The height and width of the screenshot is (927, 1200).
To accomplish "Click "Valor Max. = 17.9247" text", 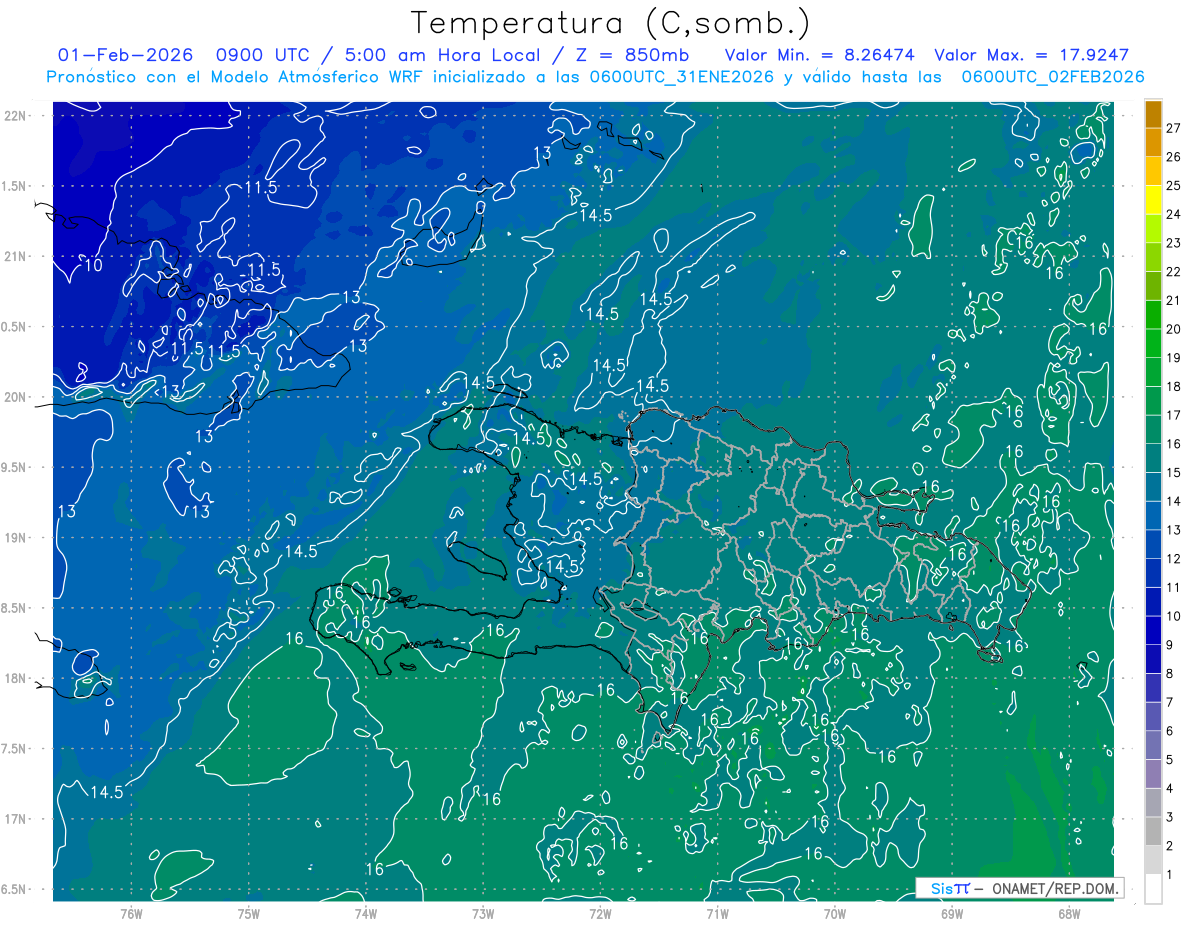I will click(1031, 55).
